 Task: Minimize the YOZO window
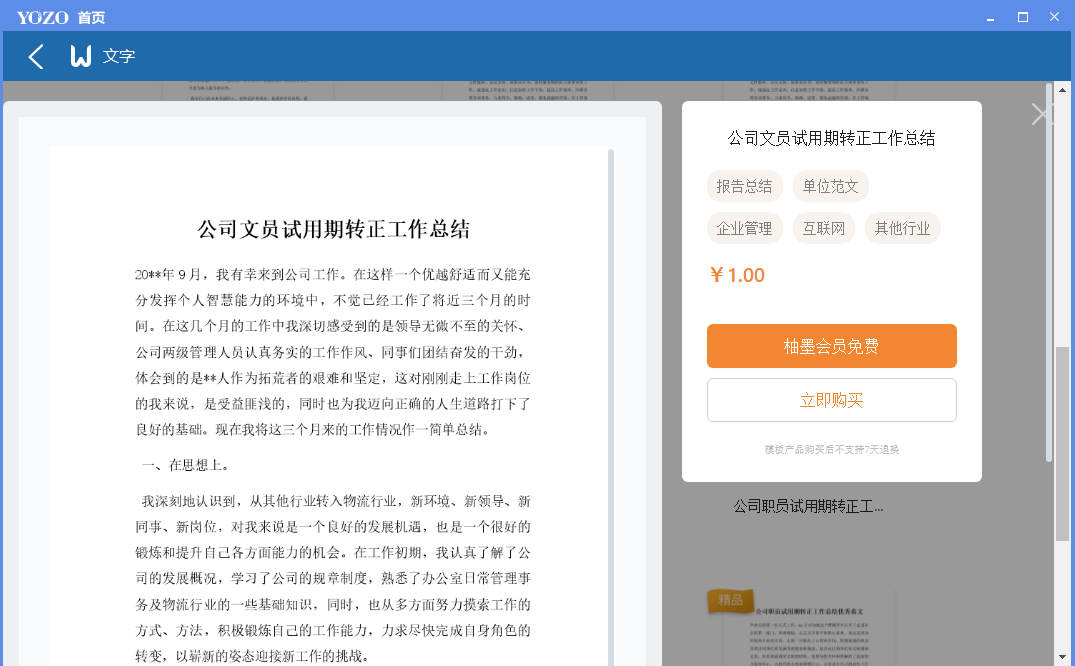point(989,17)
